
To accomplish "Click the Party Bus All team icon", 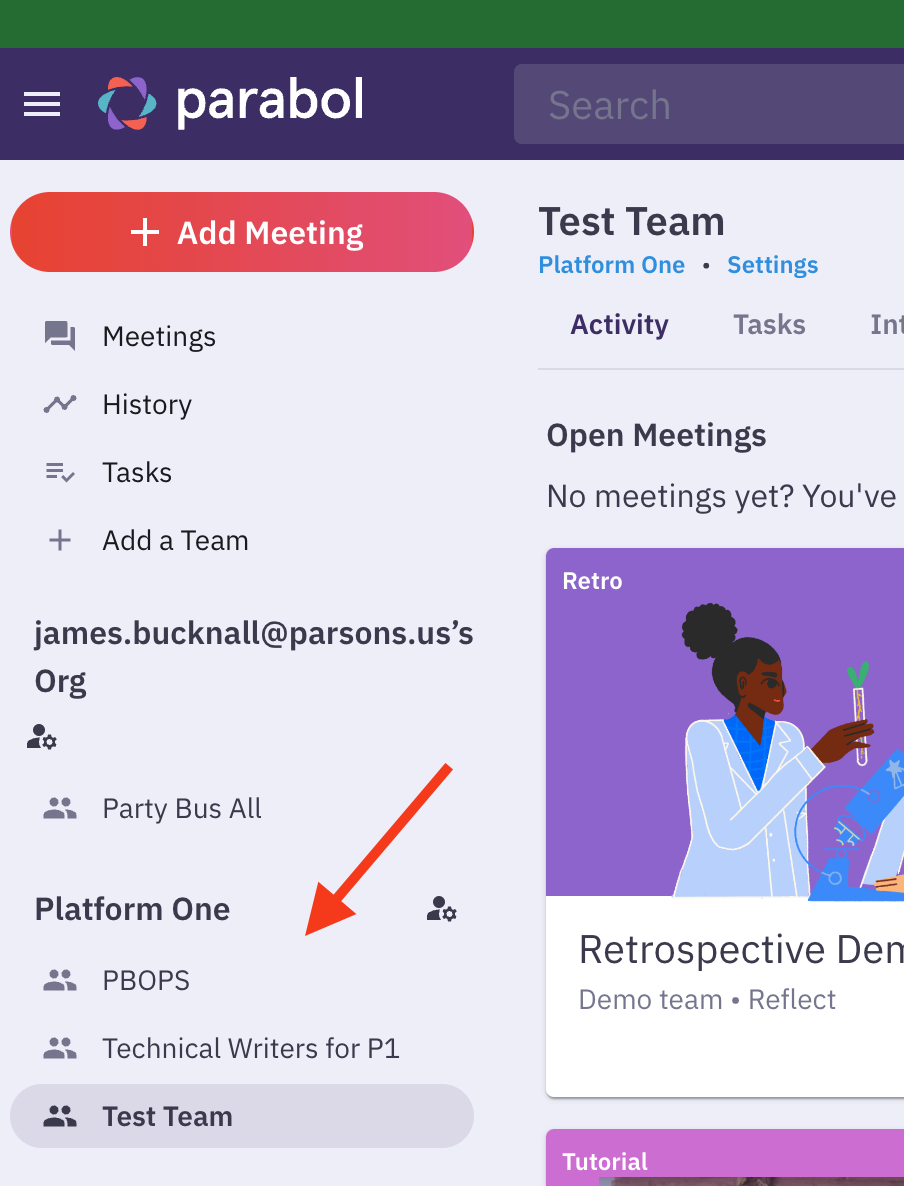I will pos(60,808).
